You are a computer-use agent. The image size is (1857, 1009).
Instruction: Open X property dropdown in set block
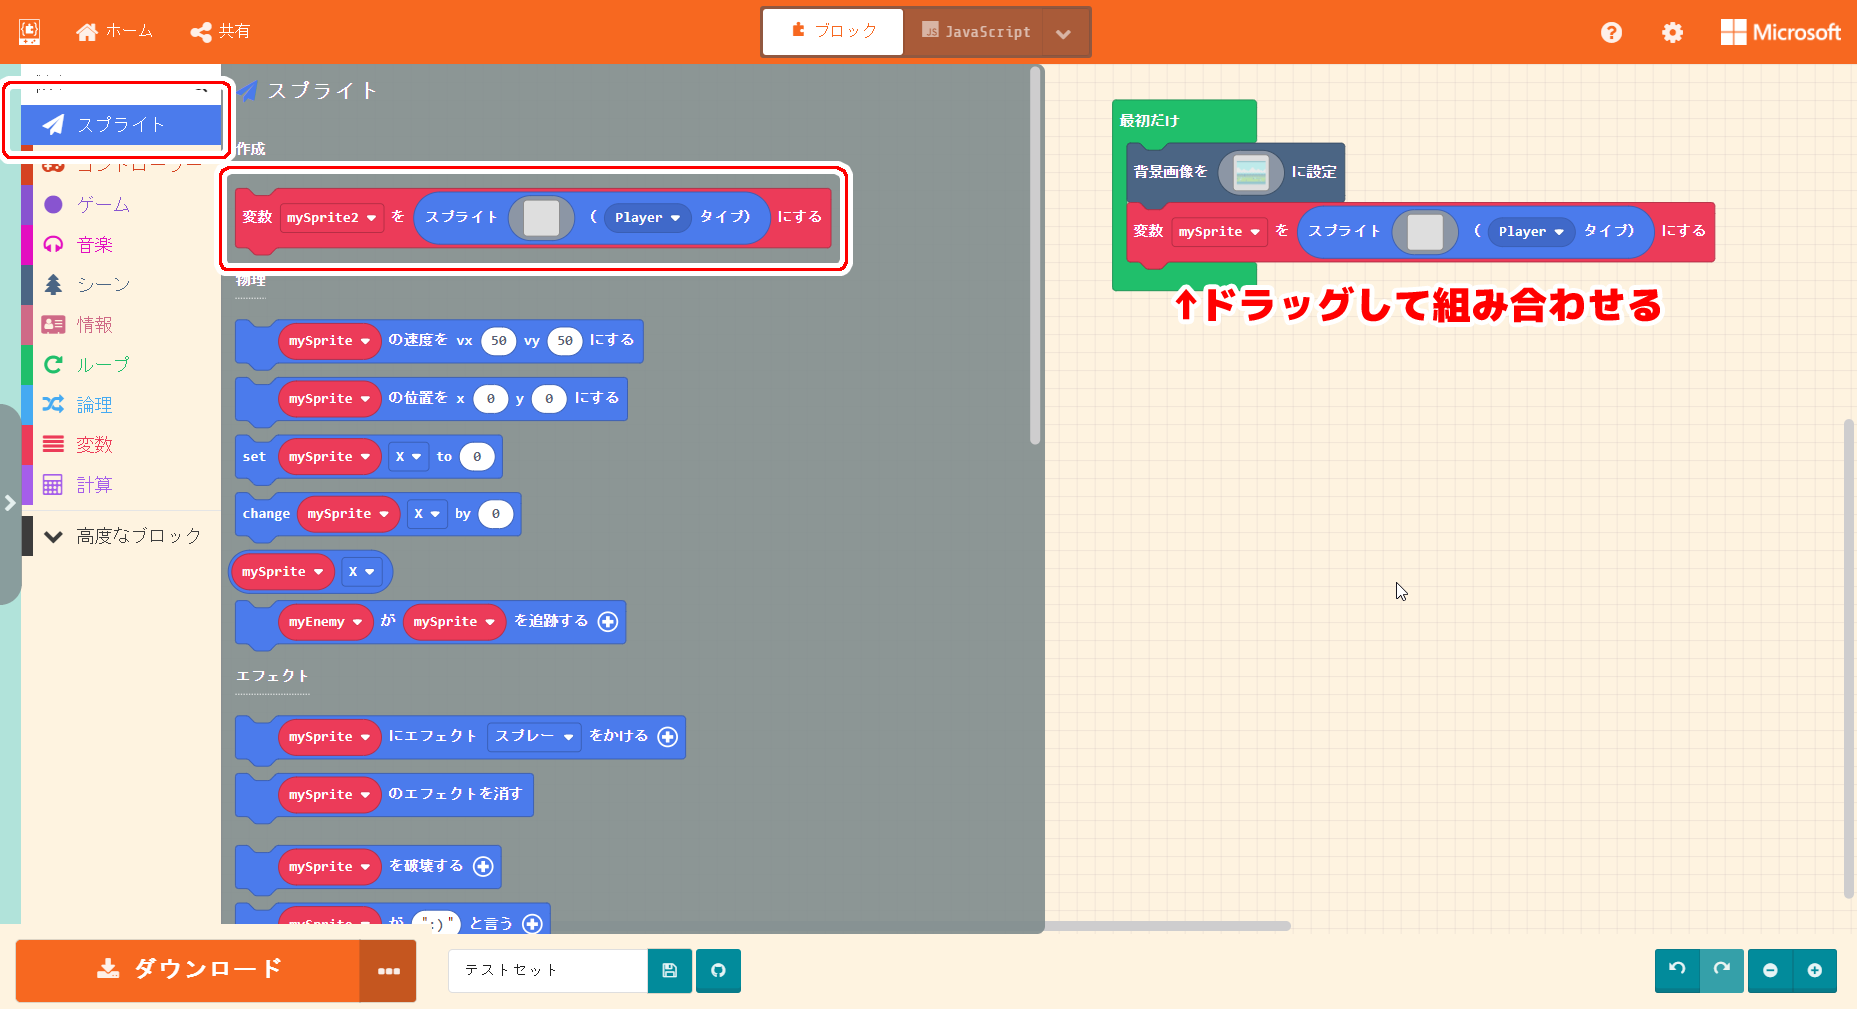[x=408, y=457]
